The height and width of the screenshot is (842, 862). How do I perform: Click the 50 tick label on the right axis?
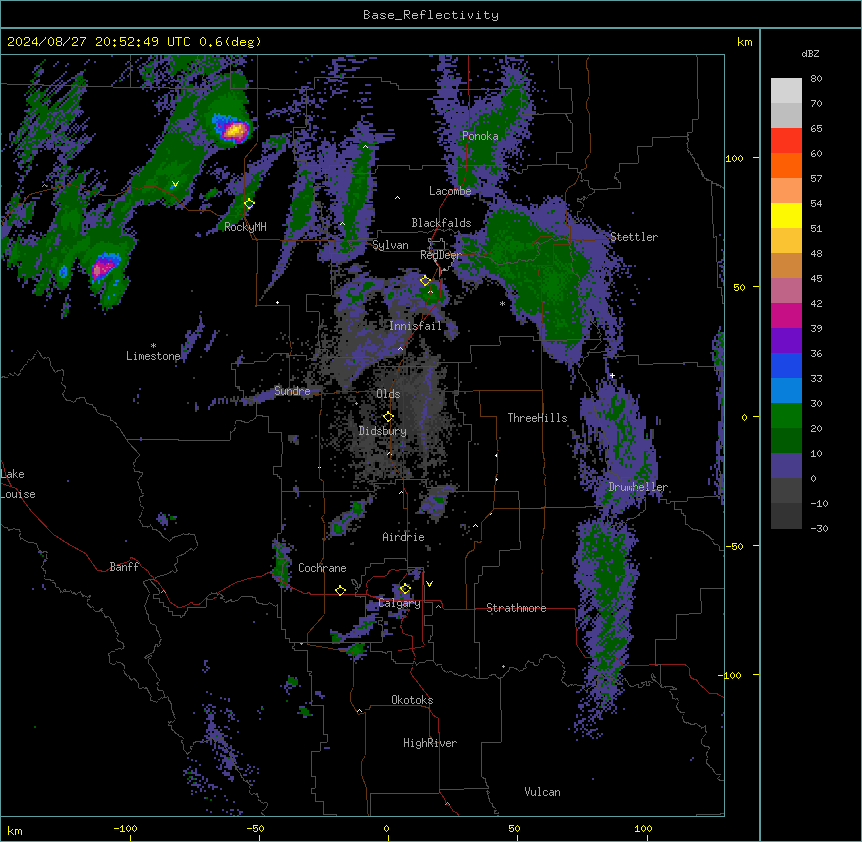[x=739, y=287]
